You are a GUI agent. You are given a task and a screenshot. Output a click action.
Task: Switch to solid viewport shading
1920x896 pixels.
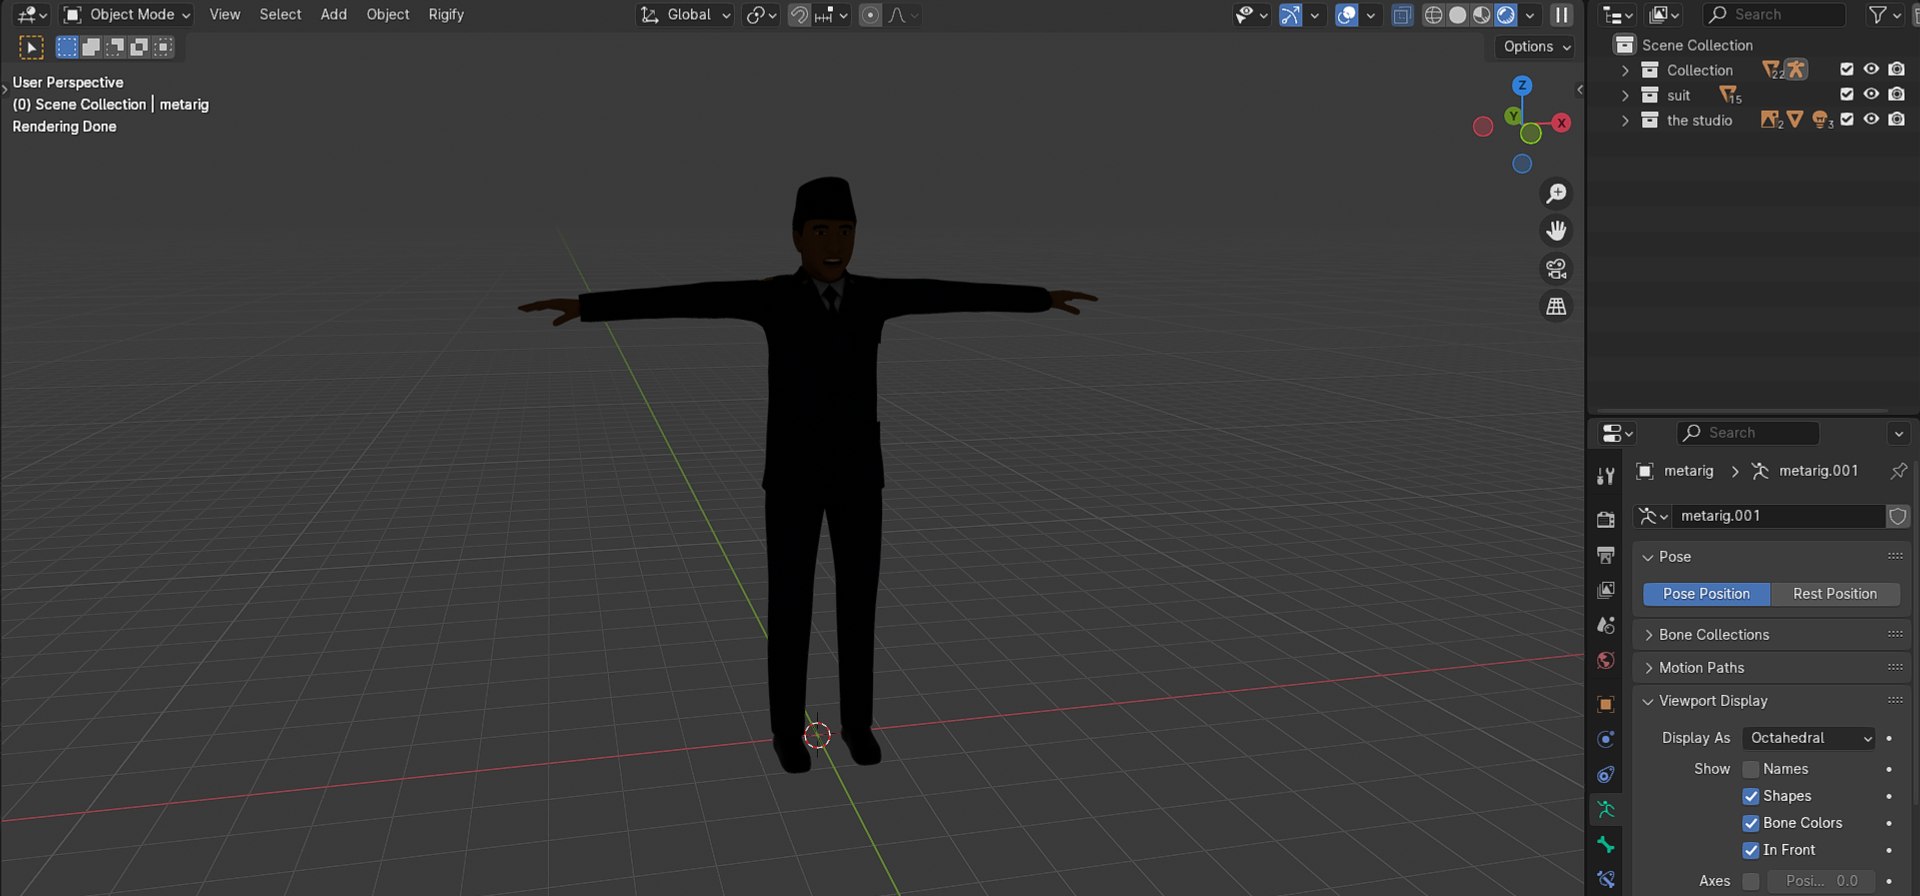click(x=1457, y=14)
